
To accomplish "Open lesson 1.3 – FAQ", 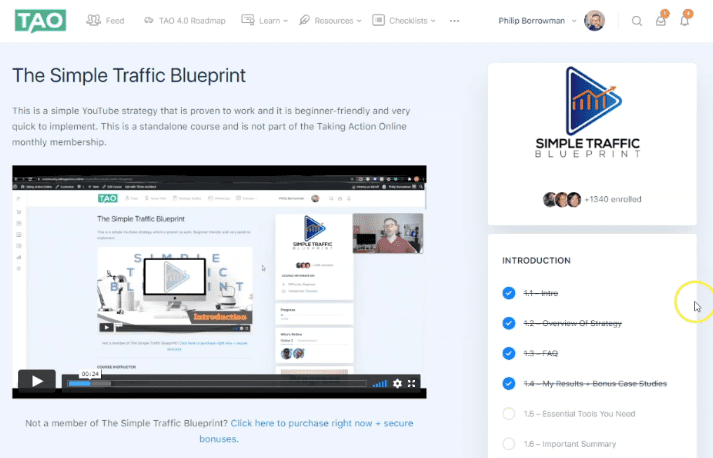I will (541, 353).
